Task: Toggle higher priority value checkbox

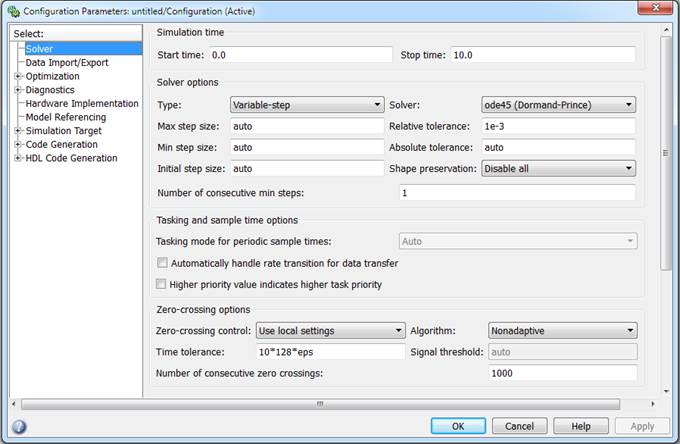Action: [x=161, y=284]
